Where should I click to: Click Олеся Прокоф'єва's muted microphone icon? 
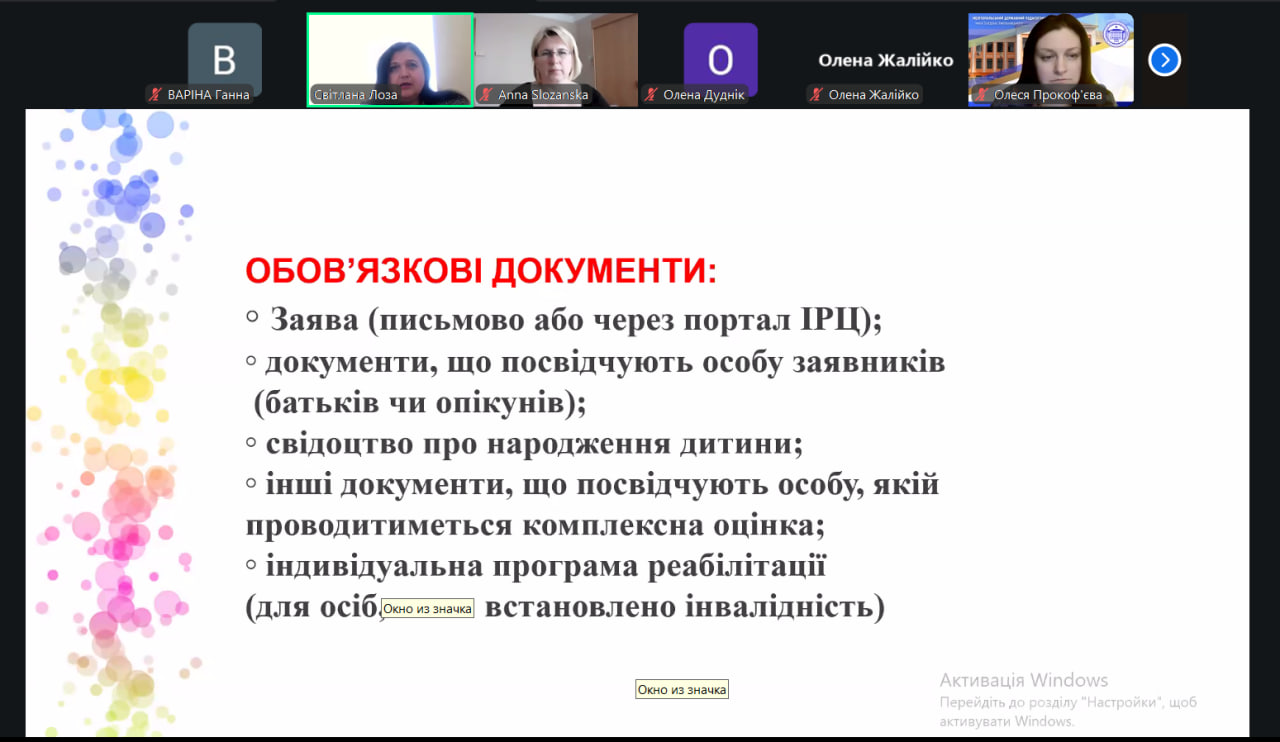(982, 95)
